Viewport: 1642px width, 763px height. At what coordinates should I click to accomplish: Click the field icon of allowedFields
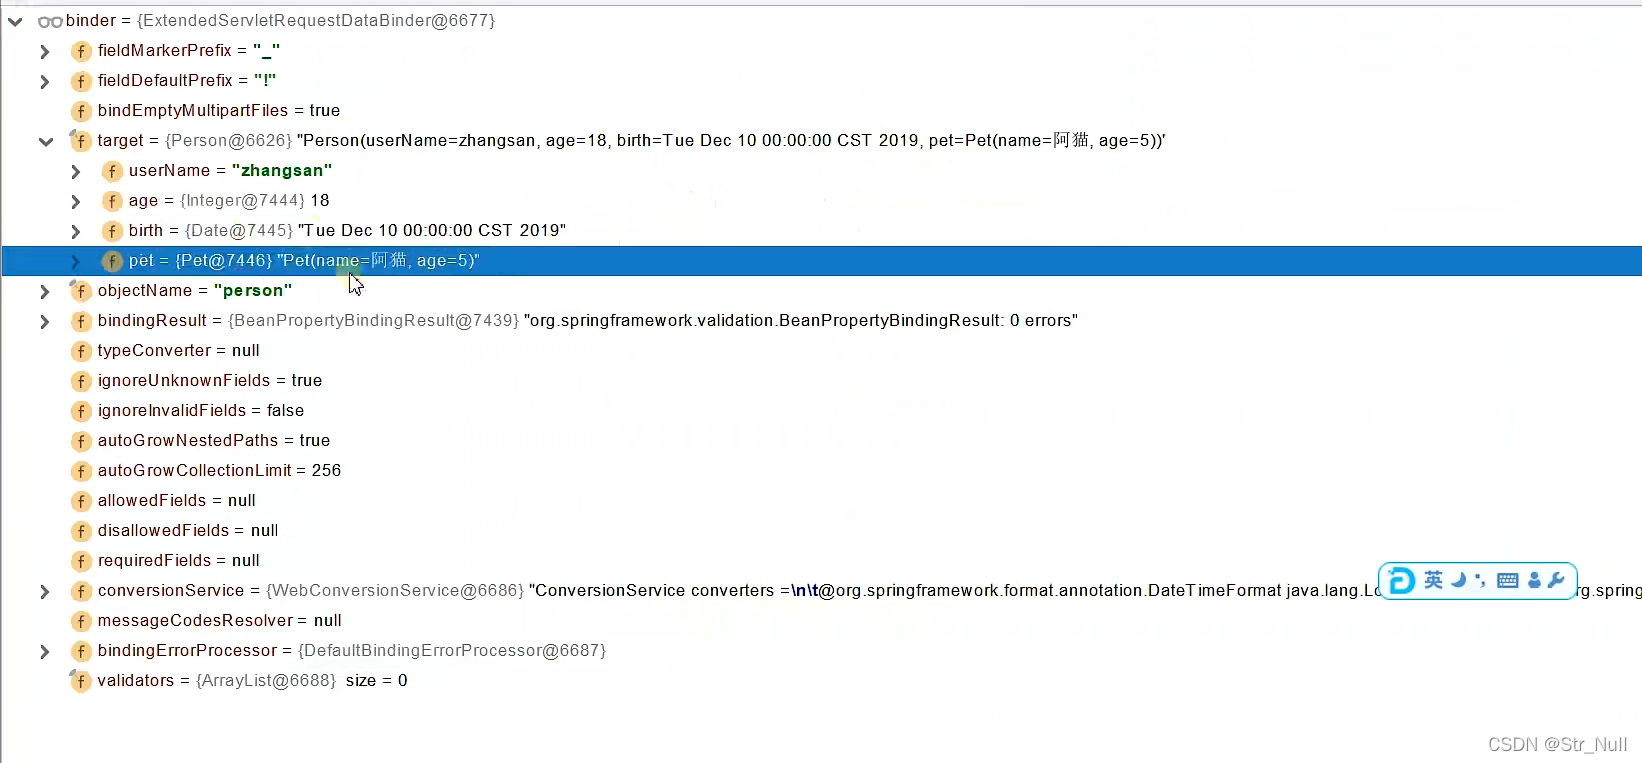pyautogui.click(x=81, y=501)
